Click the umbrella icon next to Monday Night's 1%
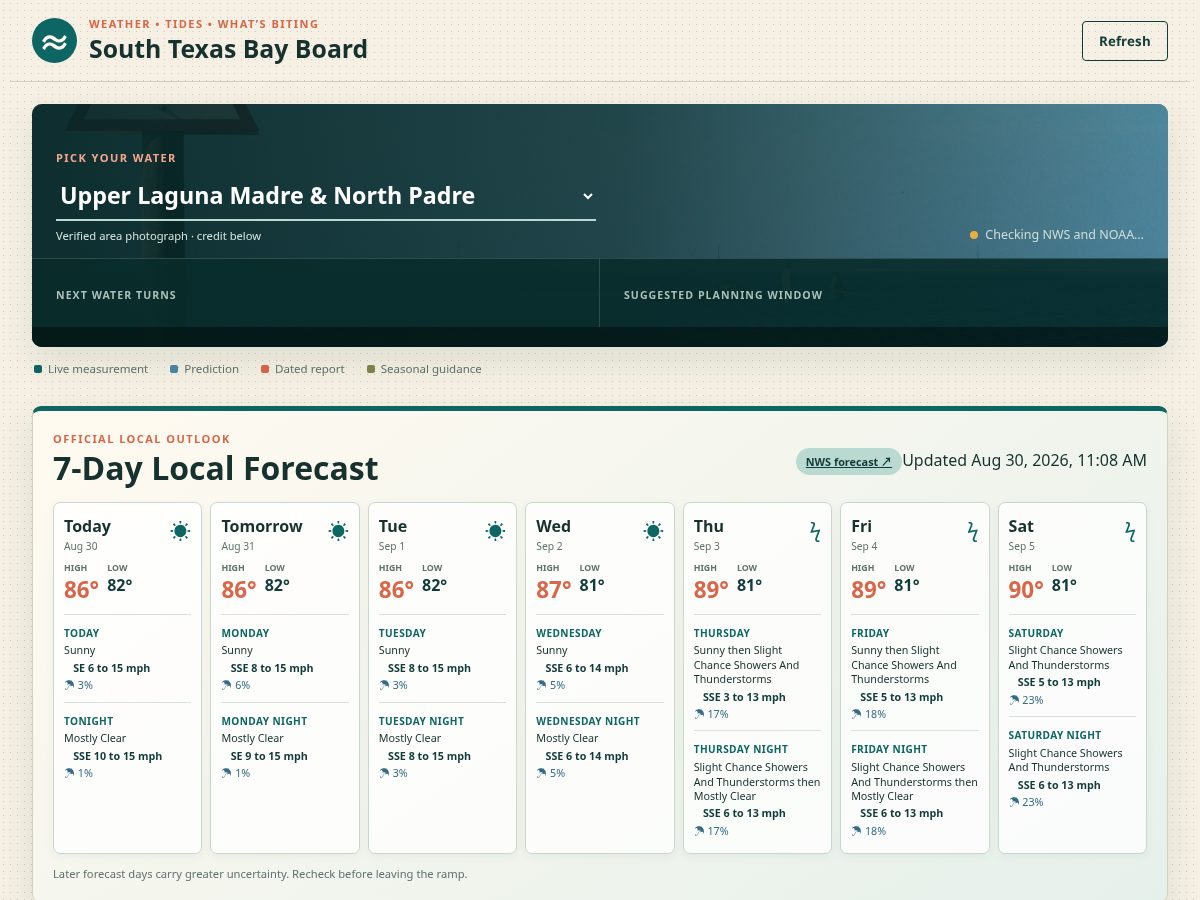 coord(226,773)
